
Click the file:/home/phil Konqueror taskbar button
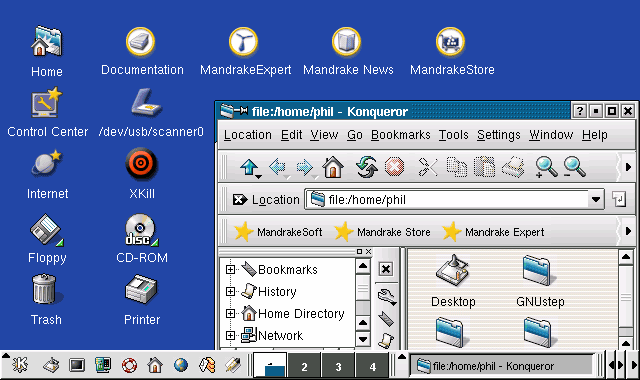coord(501,366)
